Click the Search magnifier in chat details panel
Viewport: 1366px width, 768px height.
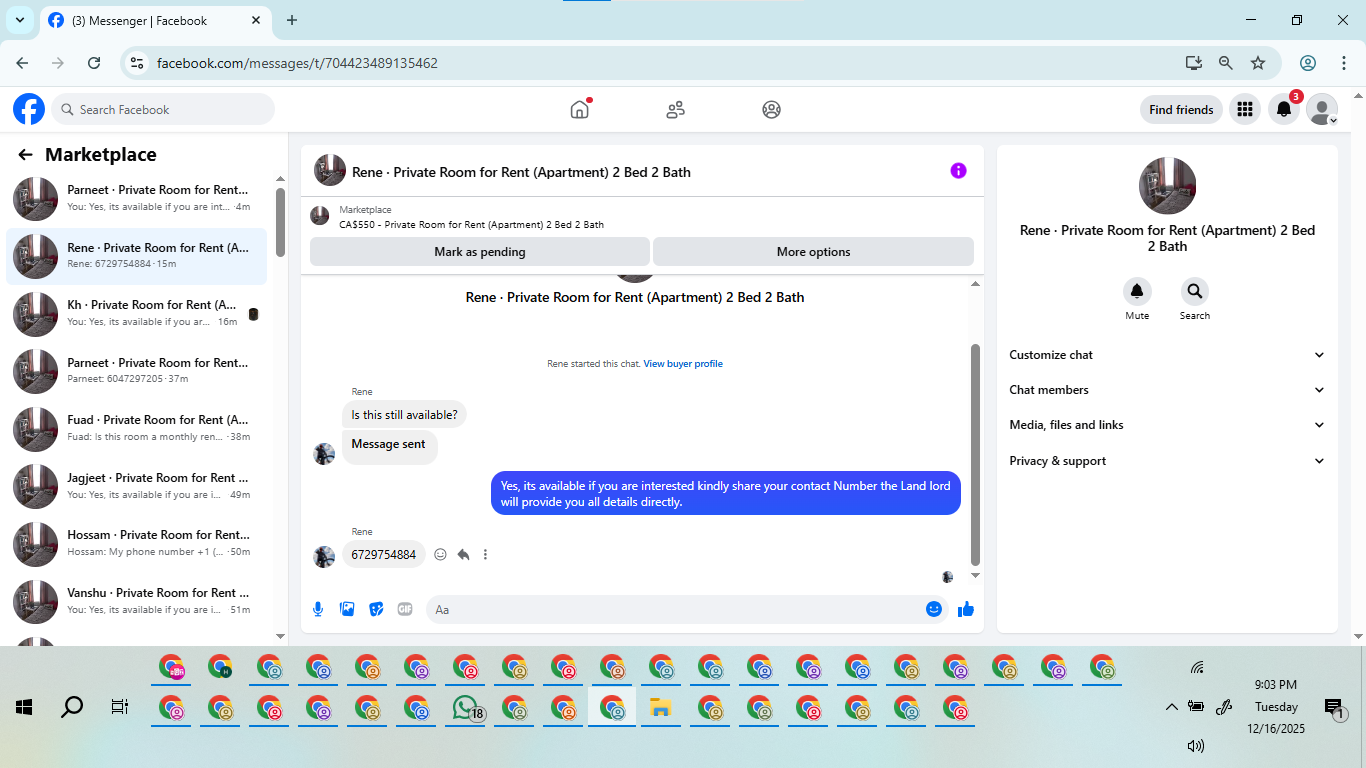tap(1194, 292)
